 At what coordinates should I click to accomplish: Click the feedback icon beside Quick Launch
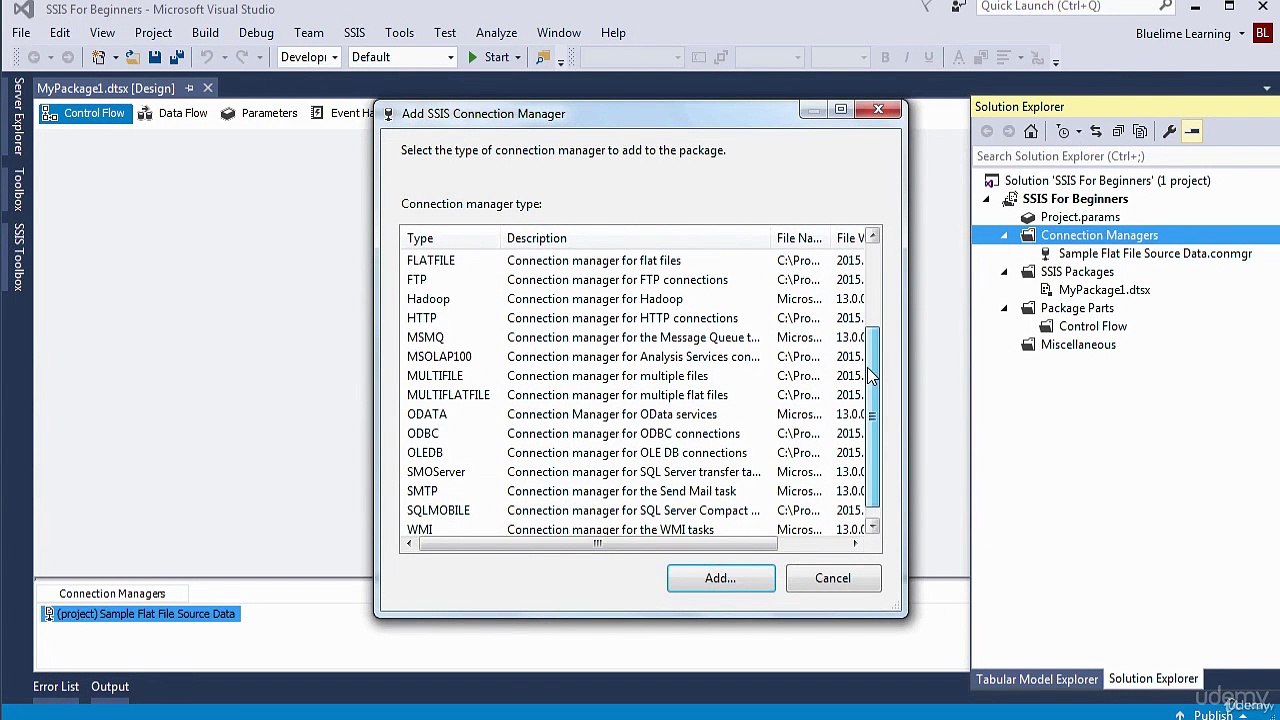958,7
